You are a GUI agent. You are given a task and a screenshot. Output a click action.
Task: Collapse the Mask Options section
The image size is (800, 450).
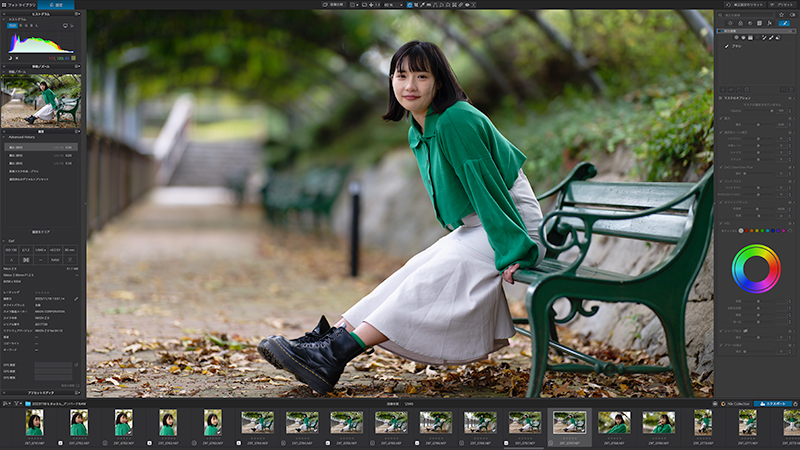[x=721, y=98]
